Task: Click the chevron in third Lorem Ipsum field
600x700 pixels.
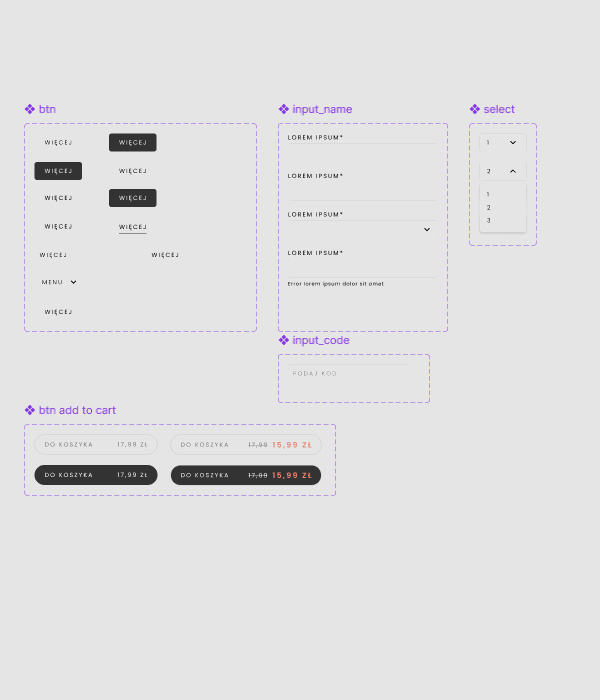Action: click(427, 229)
